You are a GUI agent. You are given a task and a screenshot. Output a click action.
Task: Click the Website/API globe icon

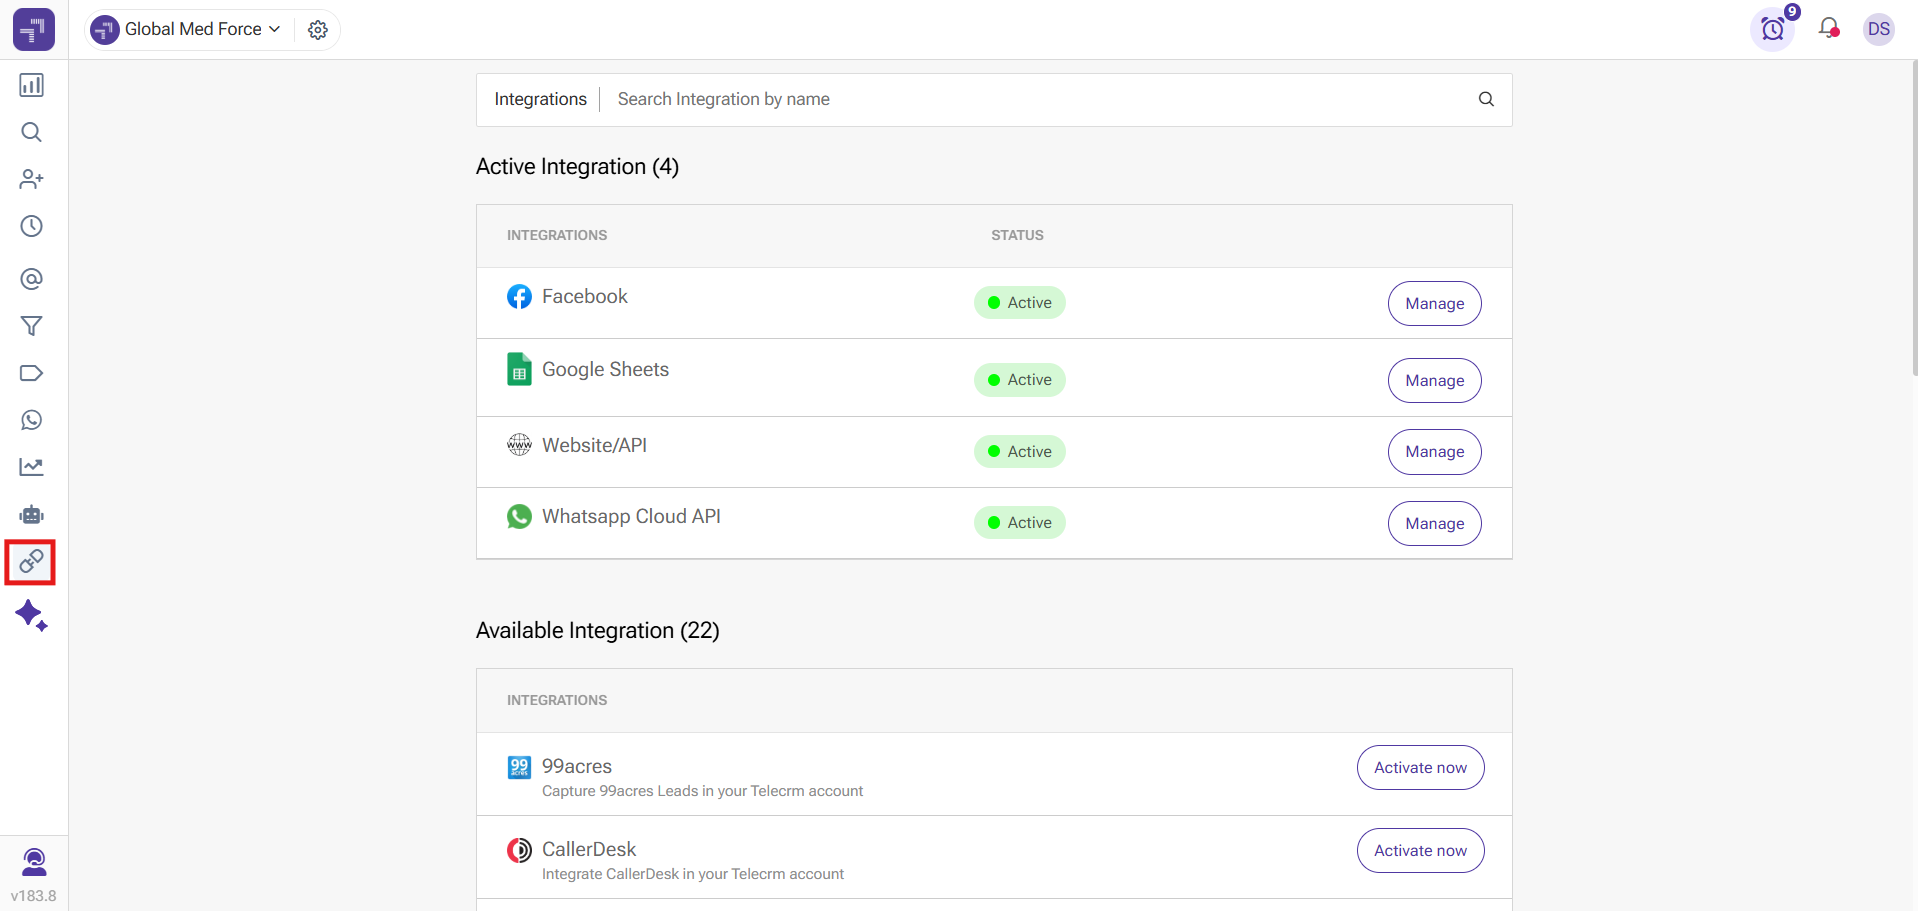point(519,445)
